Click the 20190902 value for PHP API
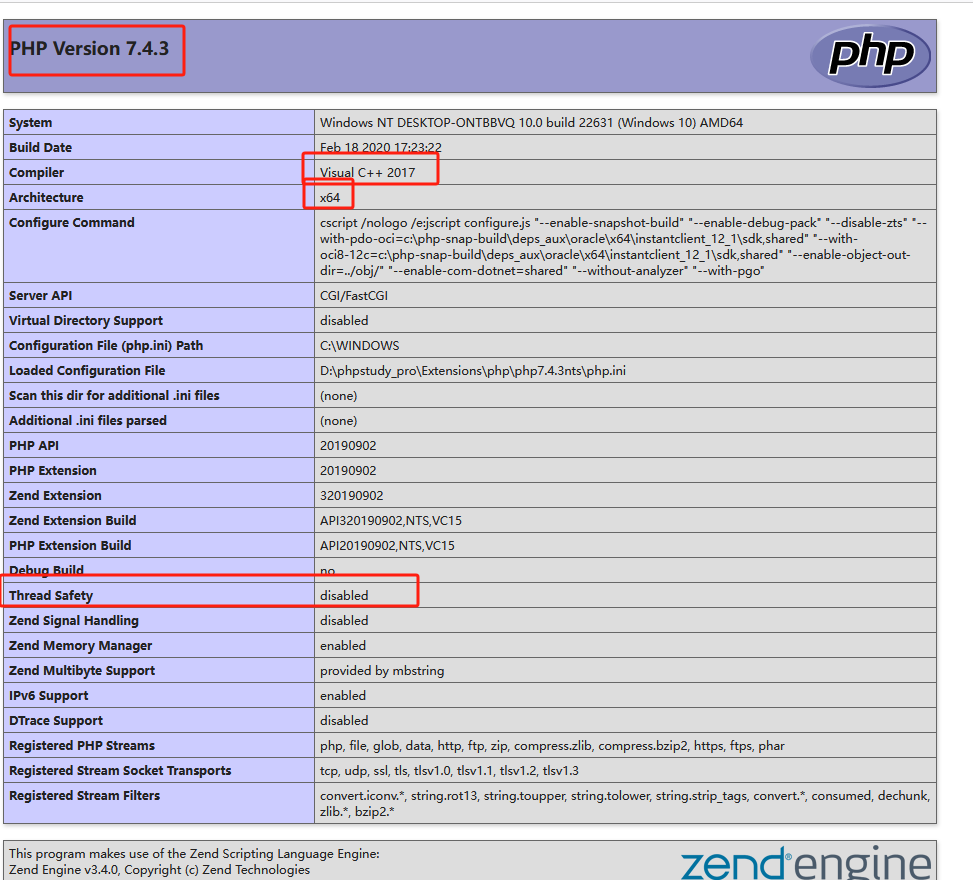 [x=348, y=446]
